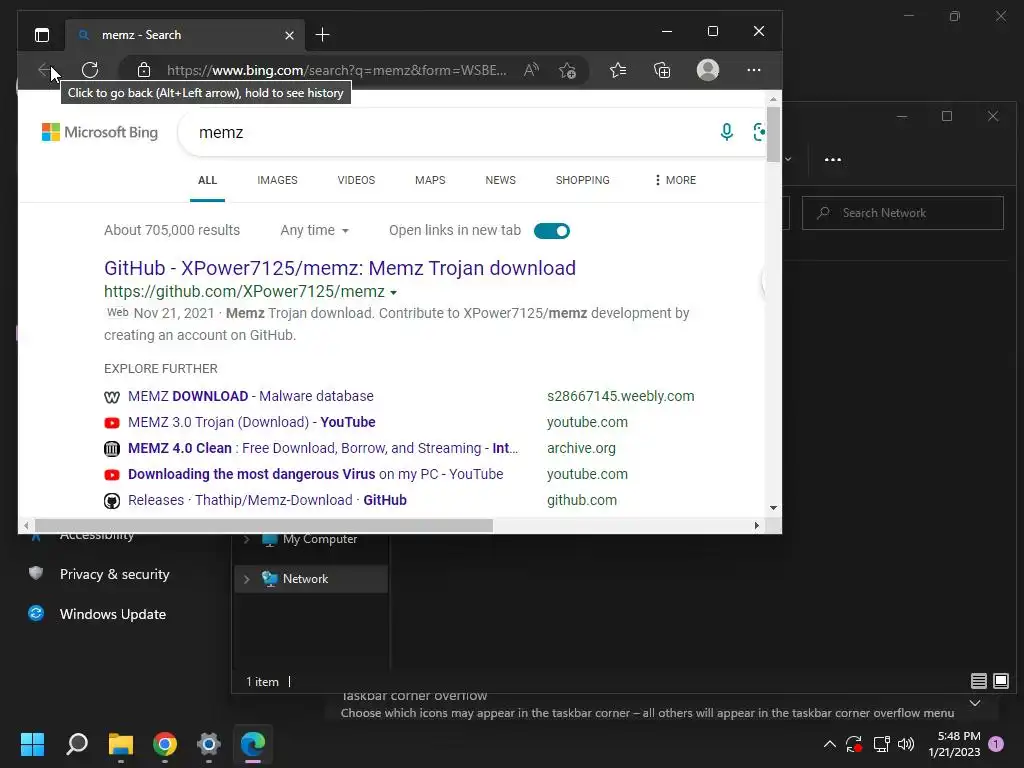1024x768 pixels.
Task: Open Collections icon in Edge toolbar
Action: point(662,70)
